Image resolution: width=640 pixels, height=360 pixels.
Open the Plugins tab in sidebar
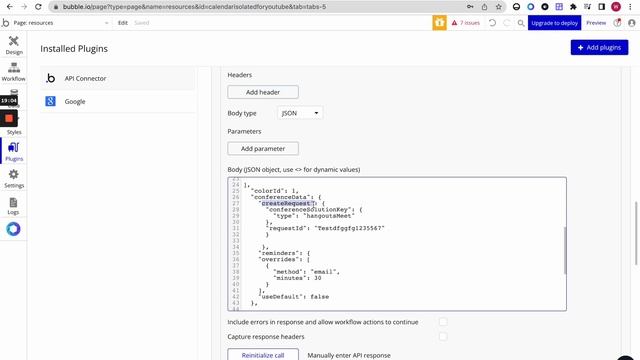(x=14, y=151)
